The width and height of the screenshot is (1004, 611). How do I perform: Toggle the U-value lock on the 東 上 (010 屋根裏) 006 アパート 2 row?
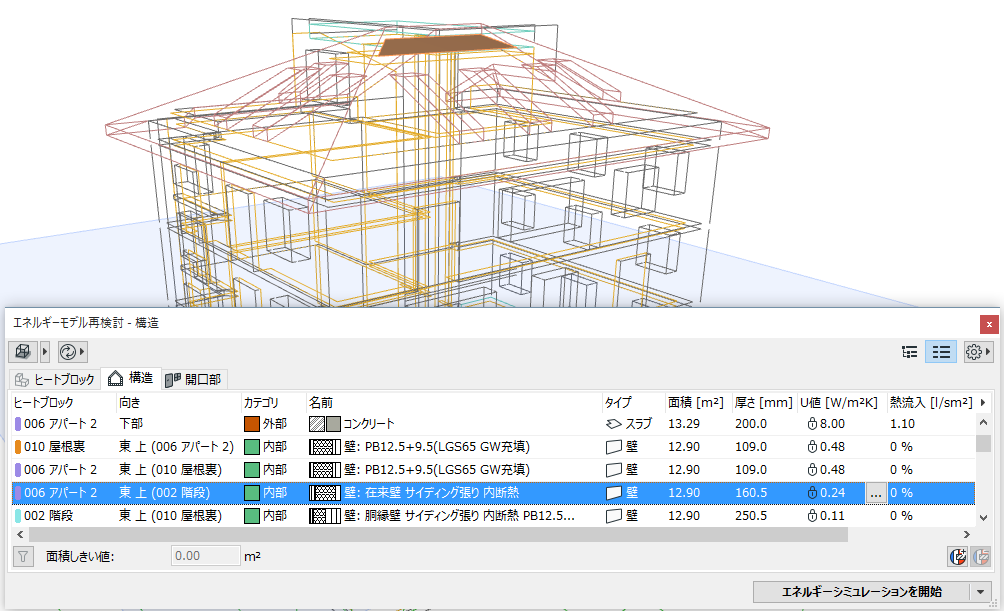[812, 470]
